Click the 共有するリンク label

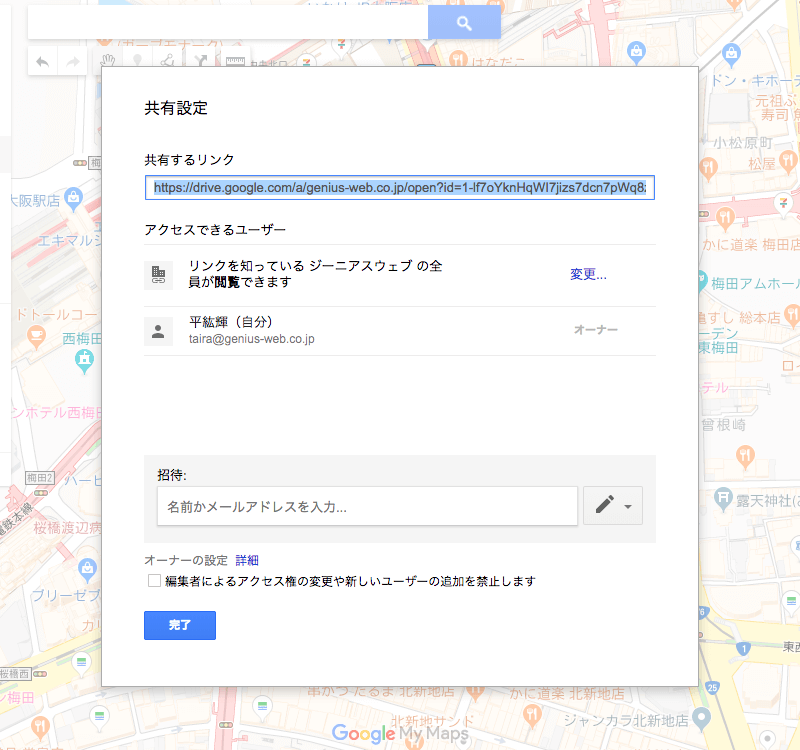189,160
